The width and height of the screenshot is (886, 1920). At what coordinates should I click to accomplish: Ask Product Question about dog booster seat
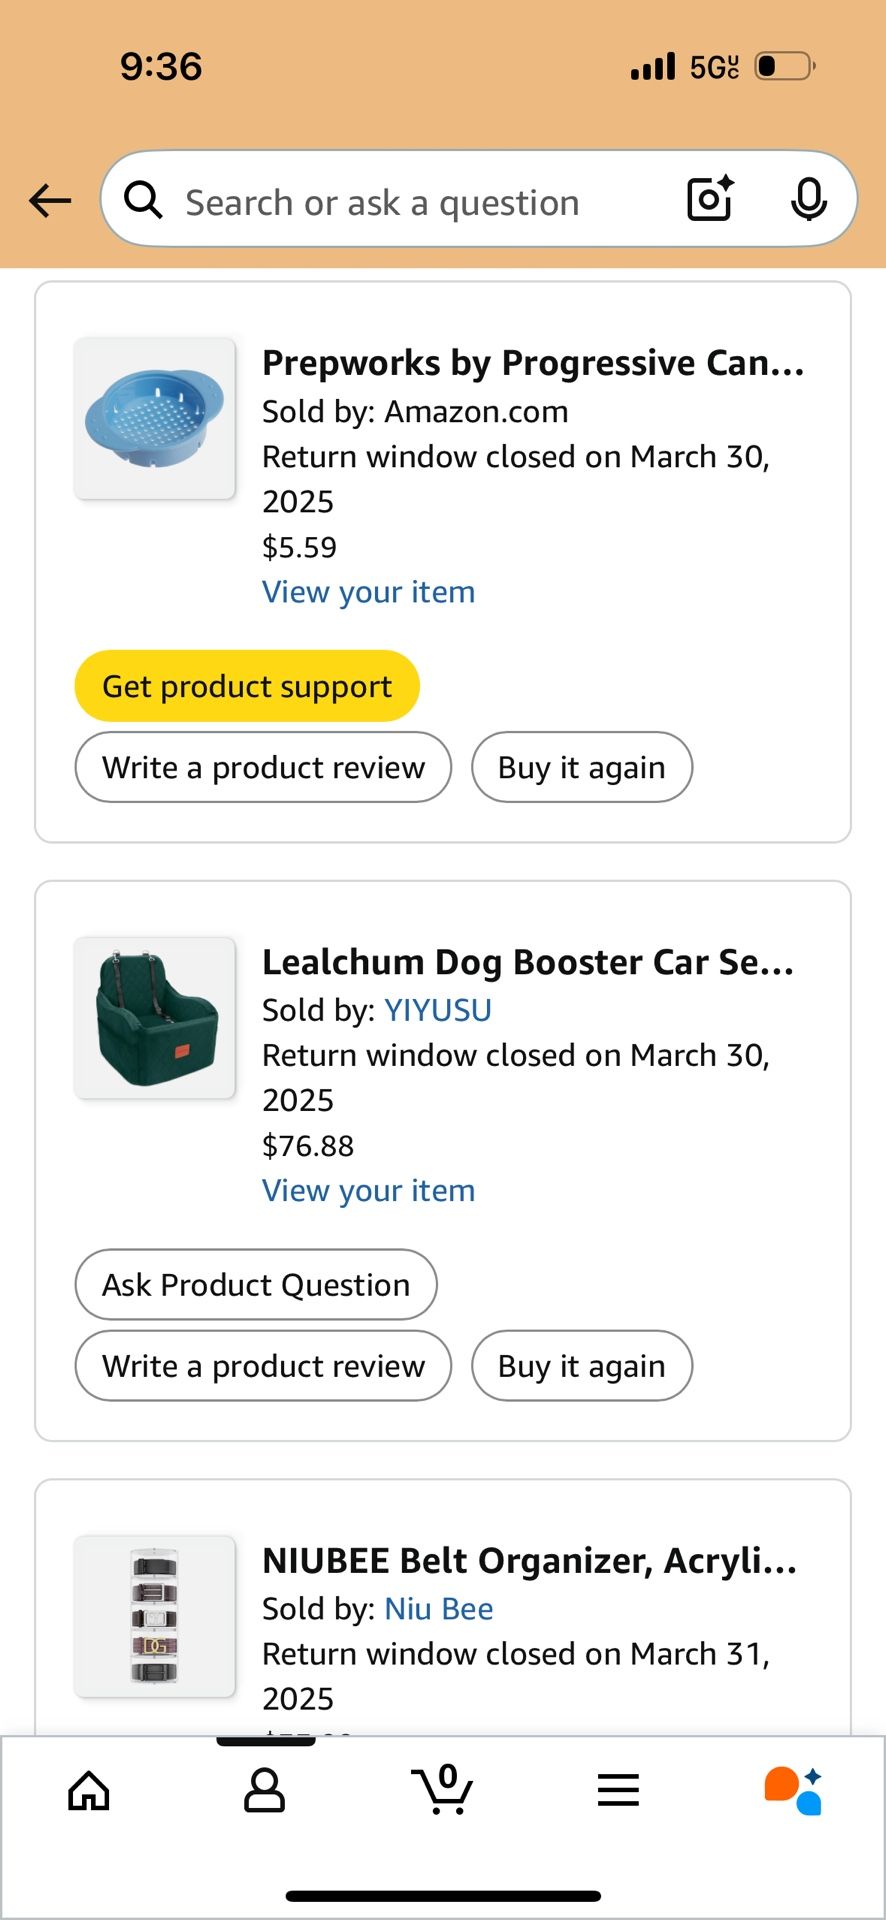pyautogui.click(x=256, y=1284)
